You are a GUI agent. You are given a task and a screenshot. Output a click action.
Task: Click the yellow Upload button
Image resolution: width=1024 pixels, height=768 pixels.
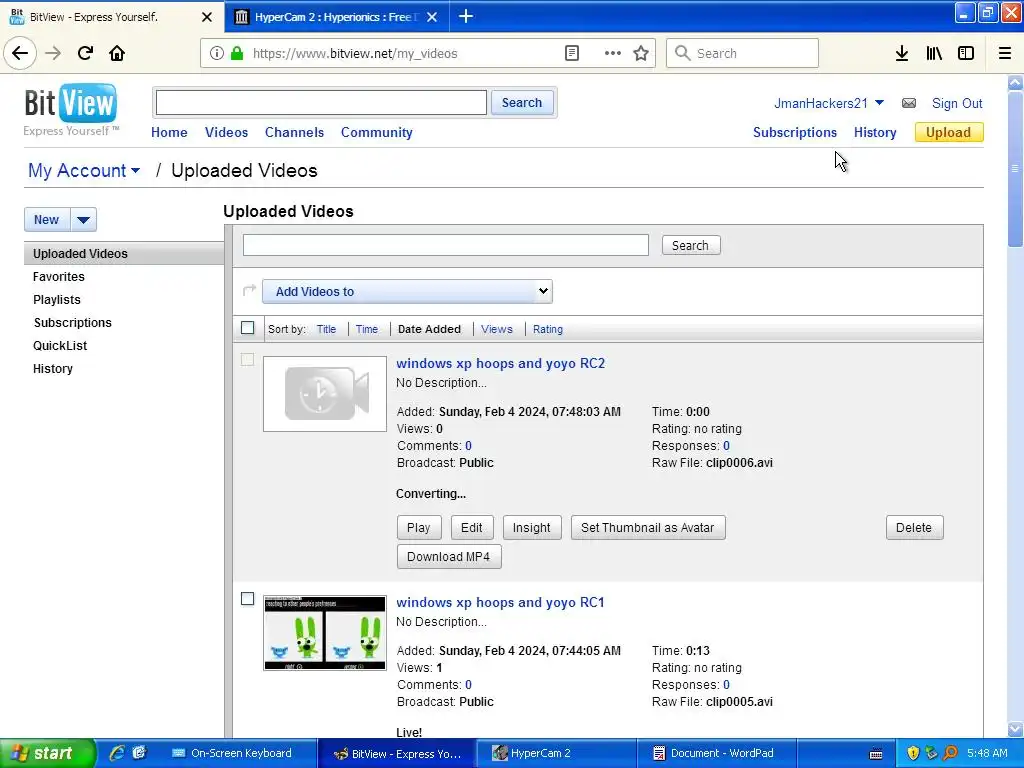coord(949,133)
